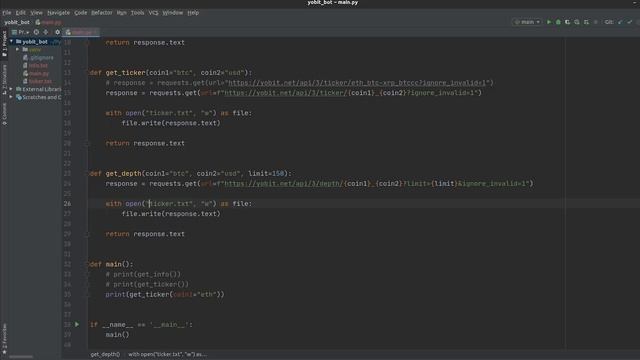640x360 pixels.
Task: Click the yobit.net depth API URL link
Action: tap(284, 184)
